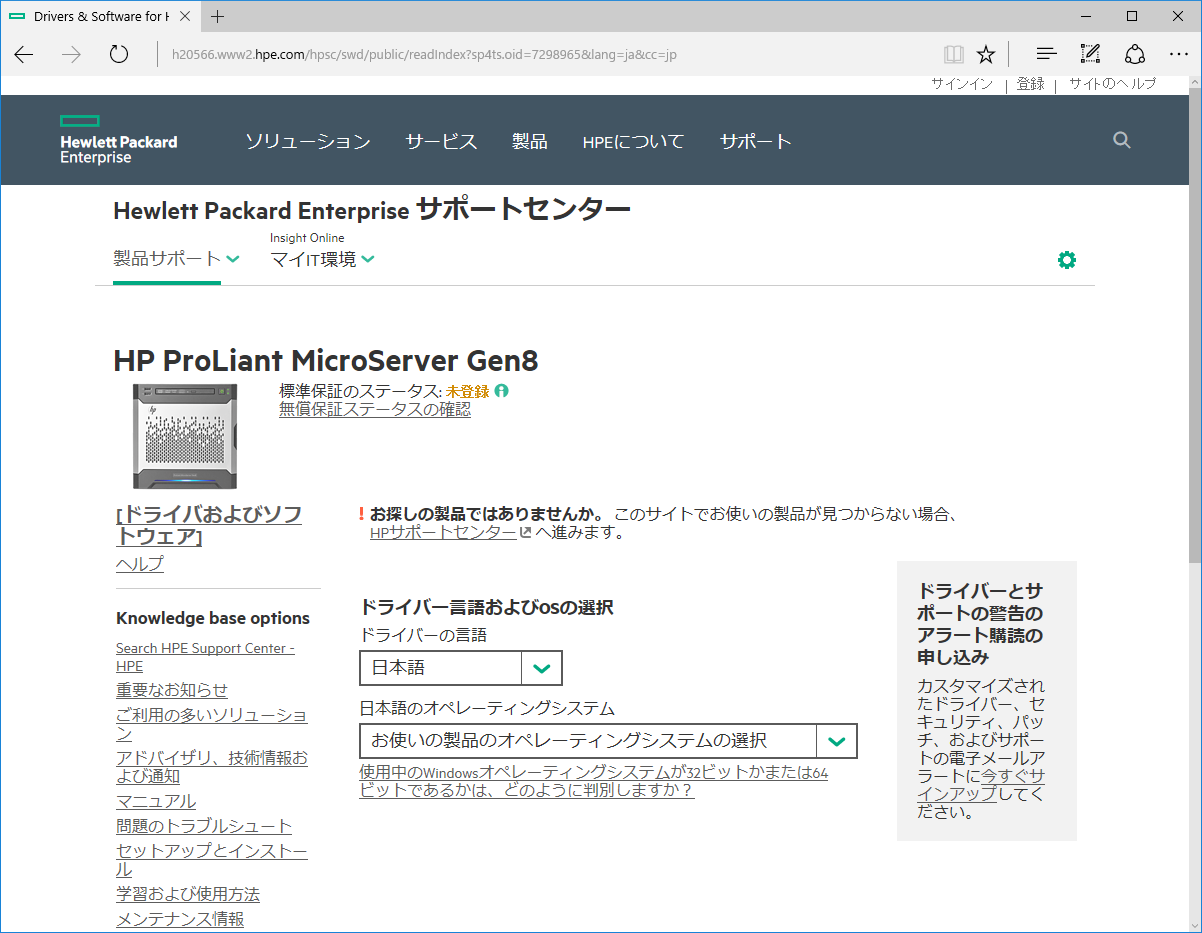Viewport: 1202px width, 933px height.
Task: Open the サポート menu
Action: (755, 142)
